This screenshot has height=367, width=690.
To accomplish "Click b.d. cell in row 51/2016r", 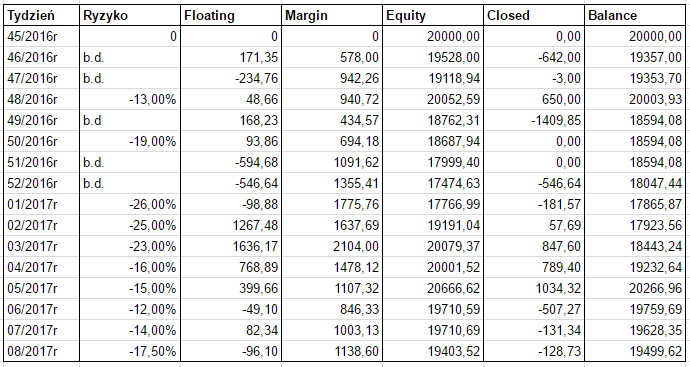I will (x=130, y=162).
